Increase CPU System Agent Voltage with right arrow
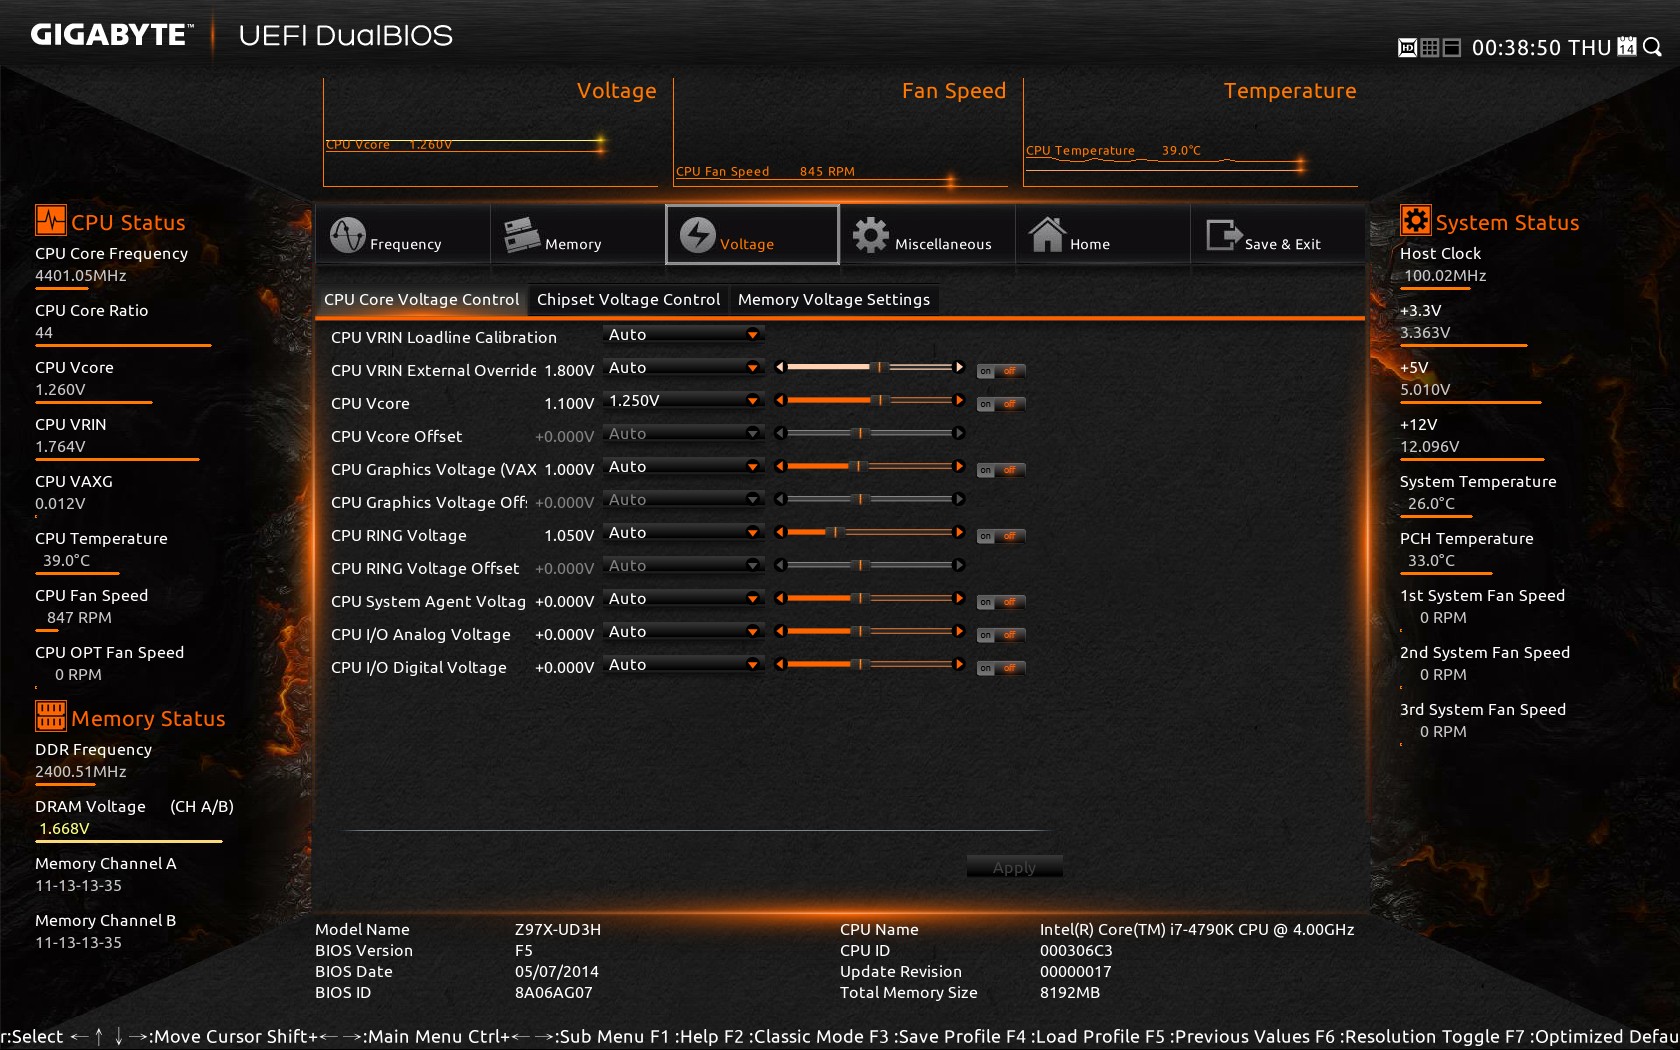 (x=959, y=598)
